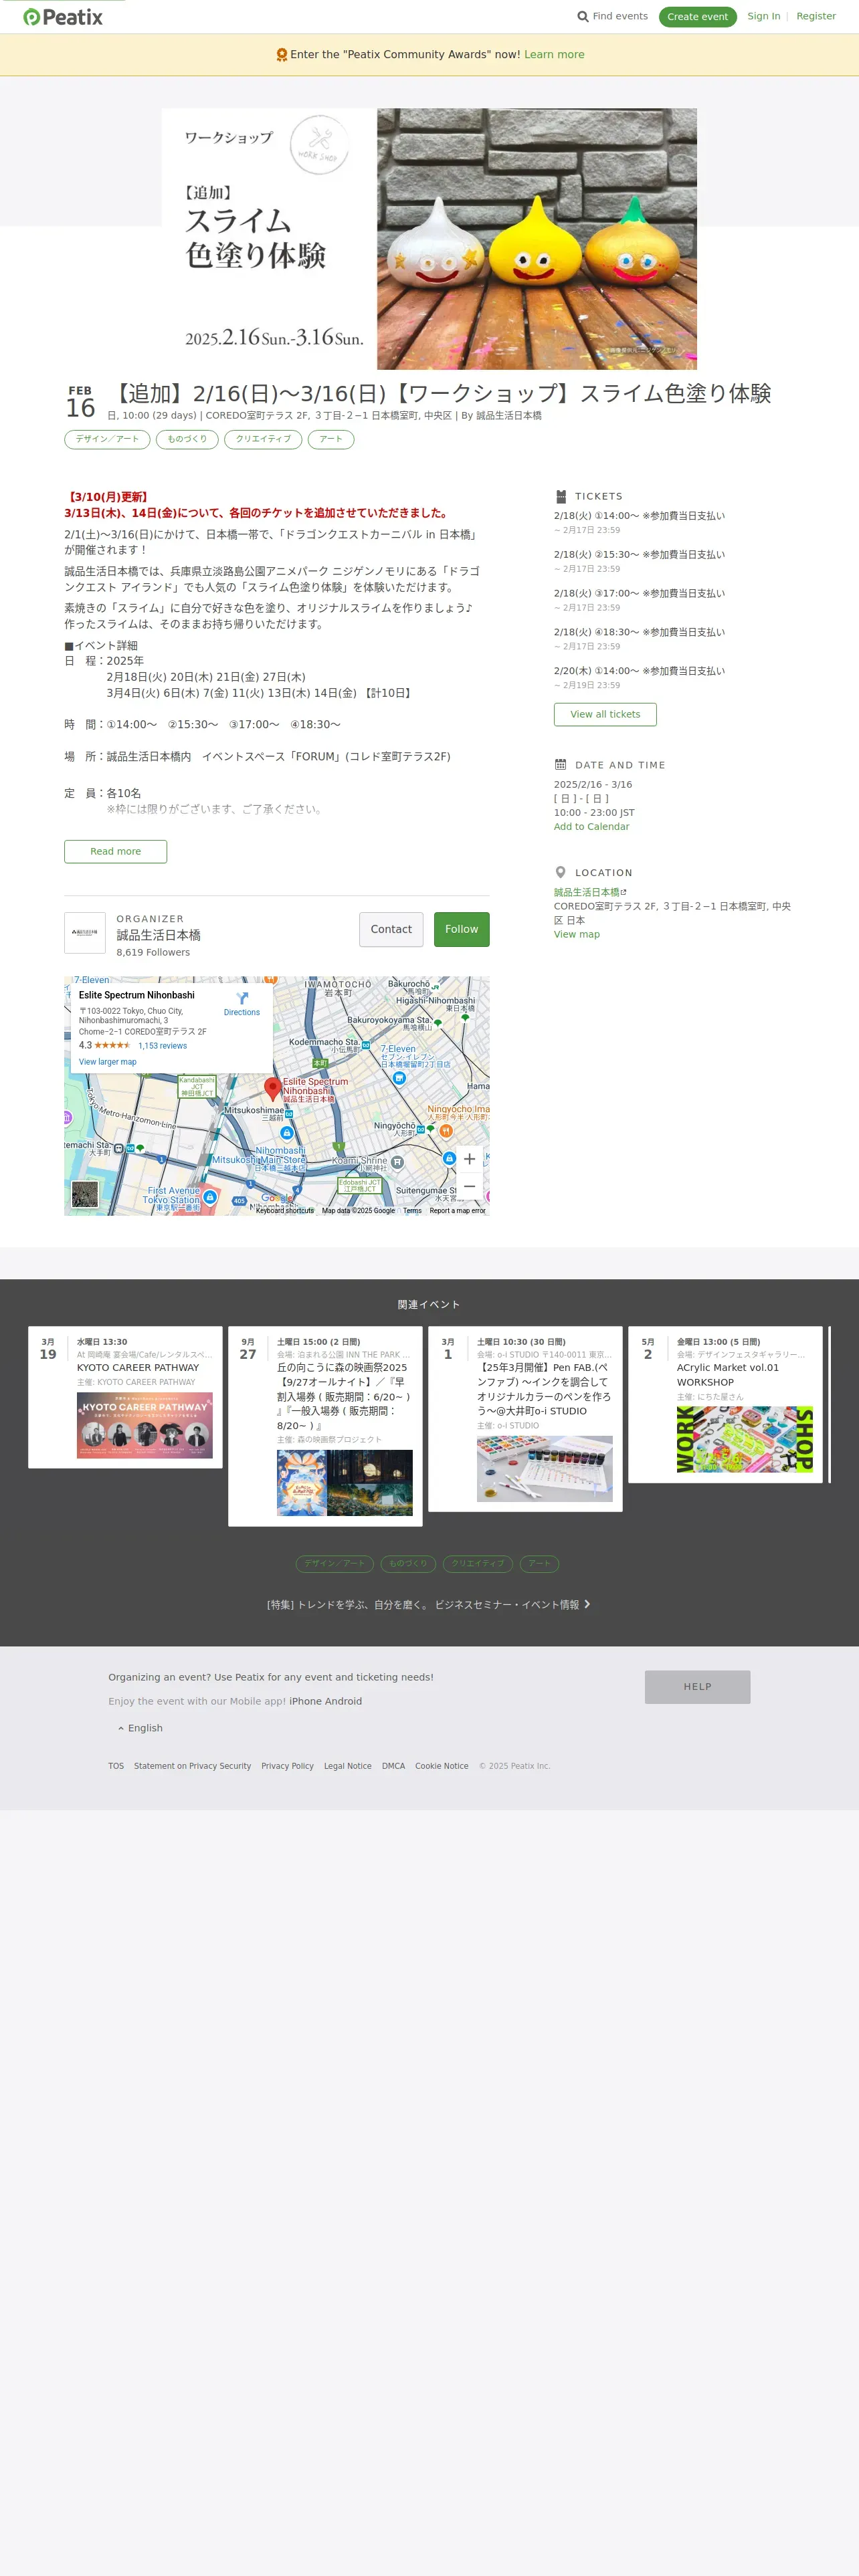
Task: Select クリエイティブ tag in related events
Action: pyautogui.click(x=478, y=1564)
